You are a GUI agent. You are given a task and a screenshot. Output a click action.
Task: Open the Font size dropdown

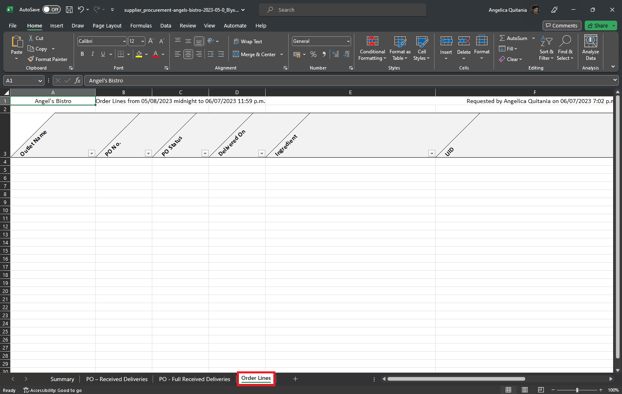(142, 41)
